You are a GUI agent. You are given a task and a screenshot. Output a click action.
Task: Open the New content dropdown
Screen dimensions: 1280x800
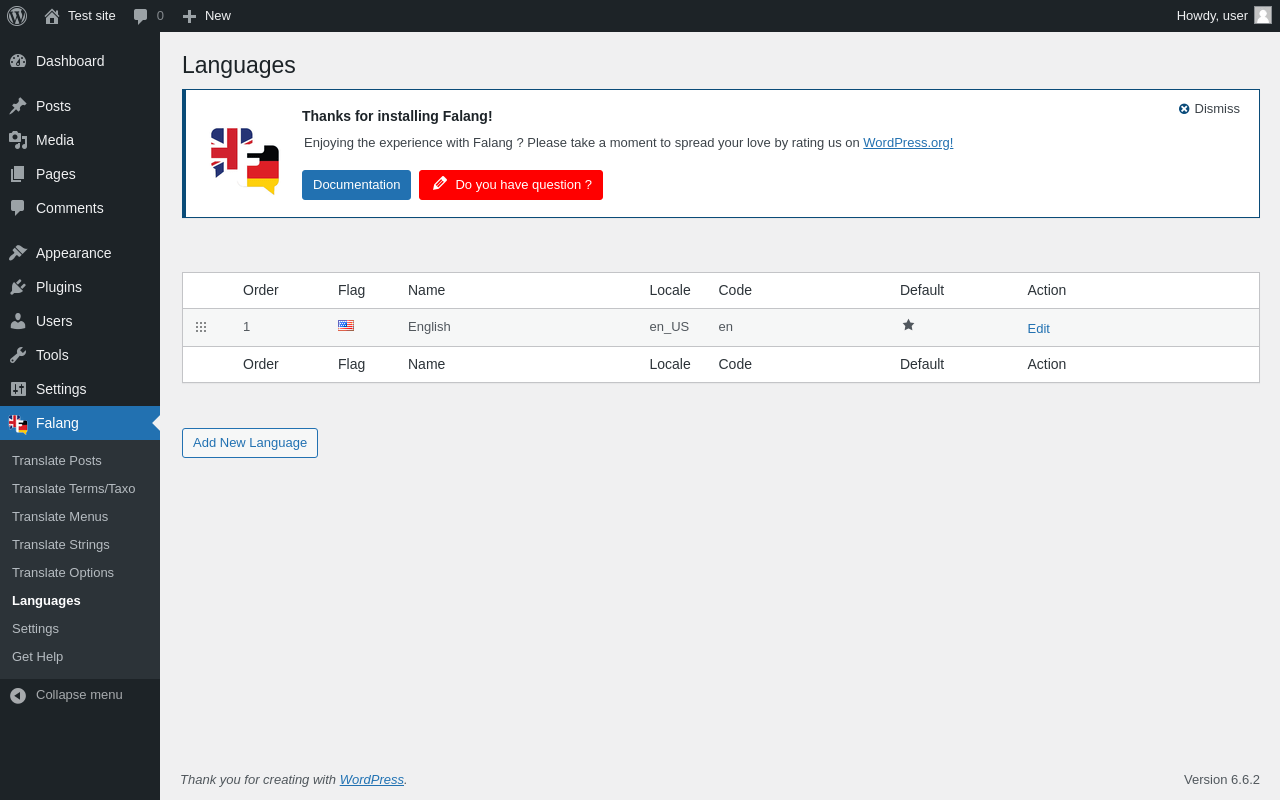coord(207,16)
